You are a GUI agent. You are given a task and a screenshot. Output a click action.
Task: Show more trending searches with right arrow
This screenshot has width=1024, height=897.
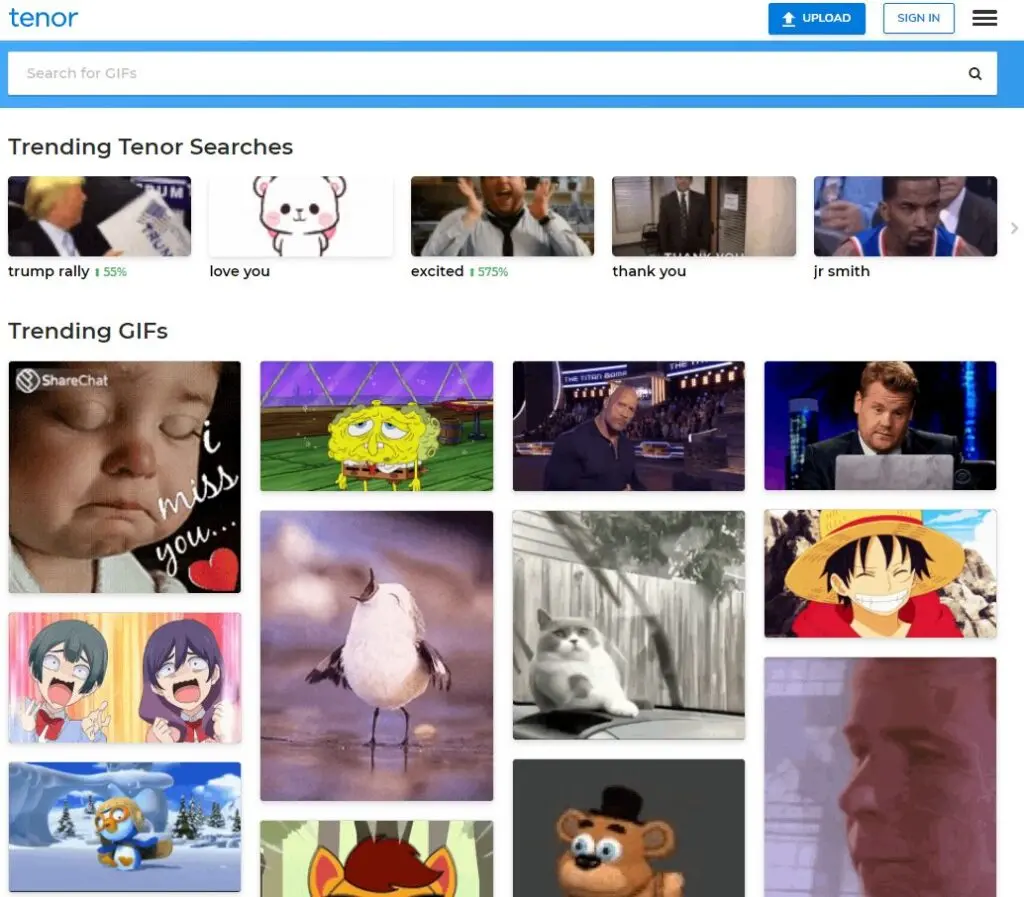(x=1014, y=228)
